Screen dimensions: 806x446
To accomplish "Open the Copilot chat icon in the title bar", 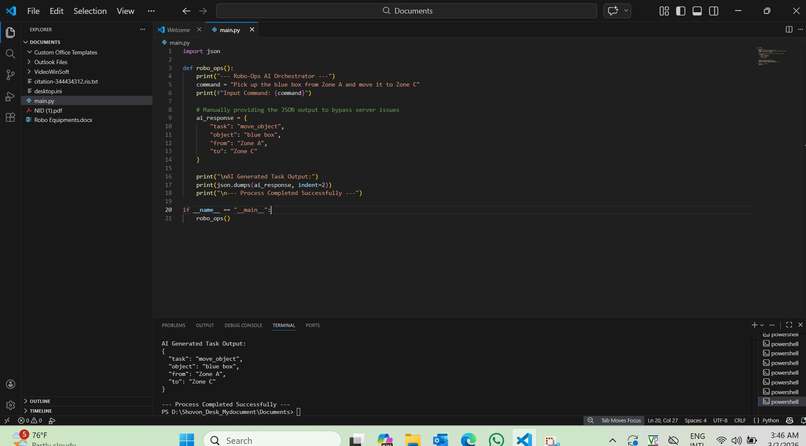I will tap(612, 11).
